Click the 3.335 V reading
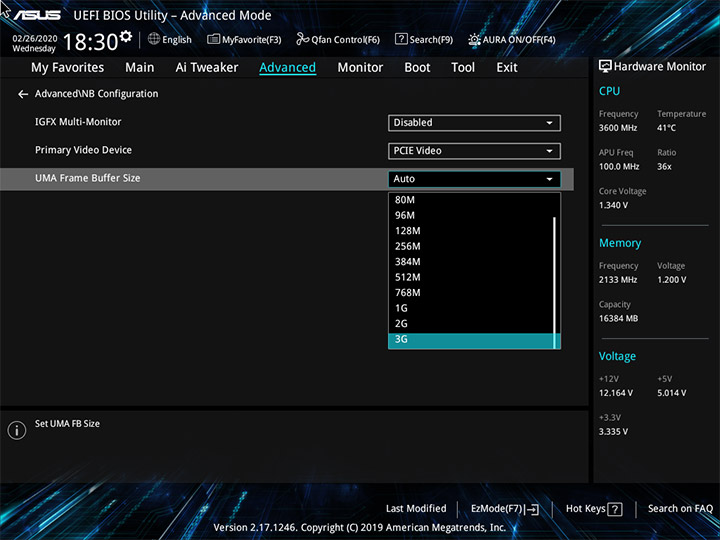Viewport: 720px width, 540px height. pos(613,432)
